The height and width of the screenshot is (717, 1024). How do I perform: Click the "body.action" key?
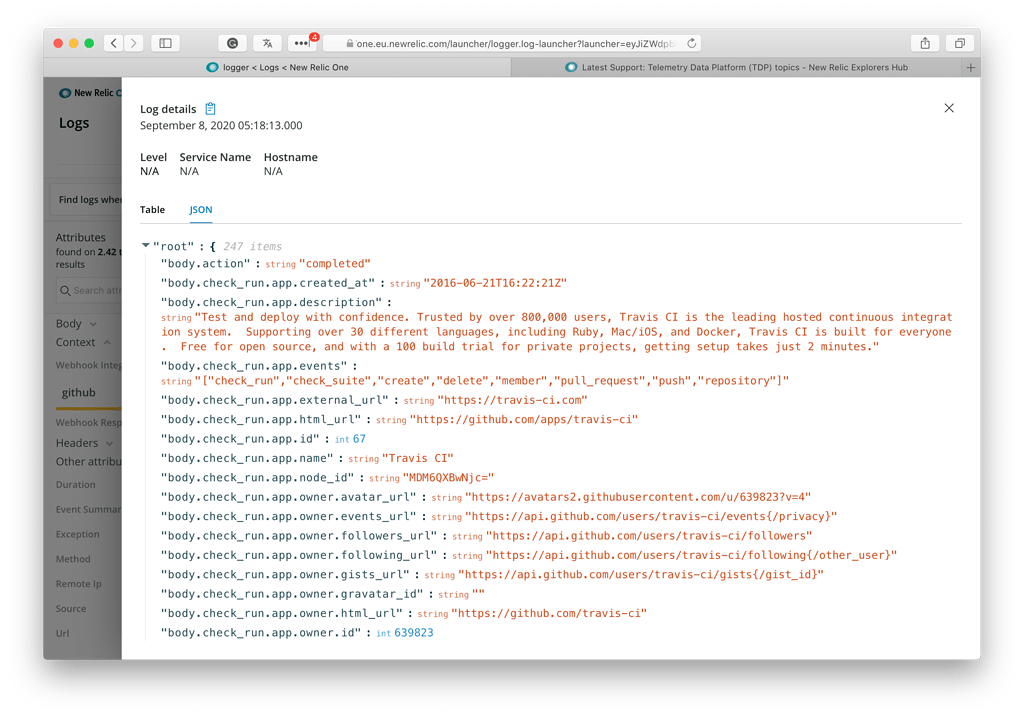pyautogui.click(x=206, y=264)
